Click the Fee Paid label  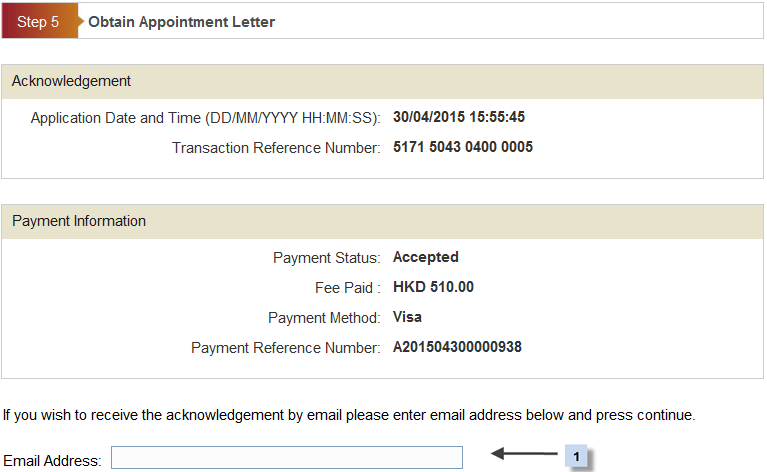[x=347, y=288]
